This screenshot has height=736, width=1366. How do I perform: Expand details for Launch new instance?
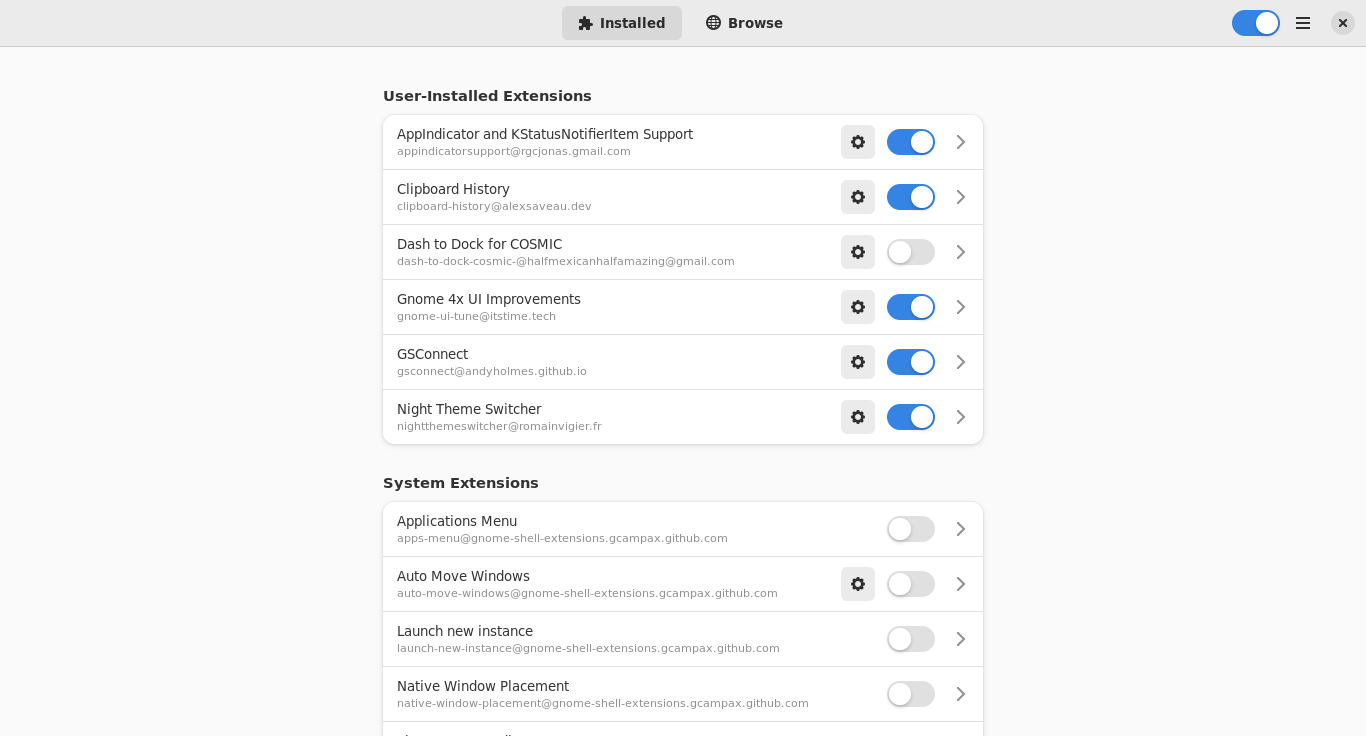coord(960,639)
